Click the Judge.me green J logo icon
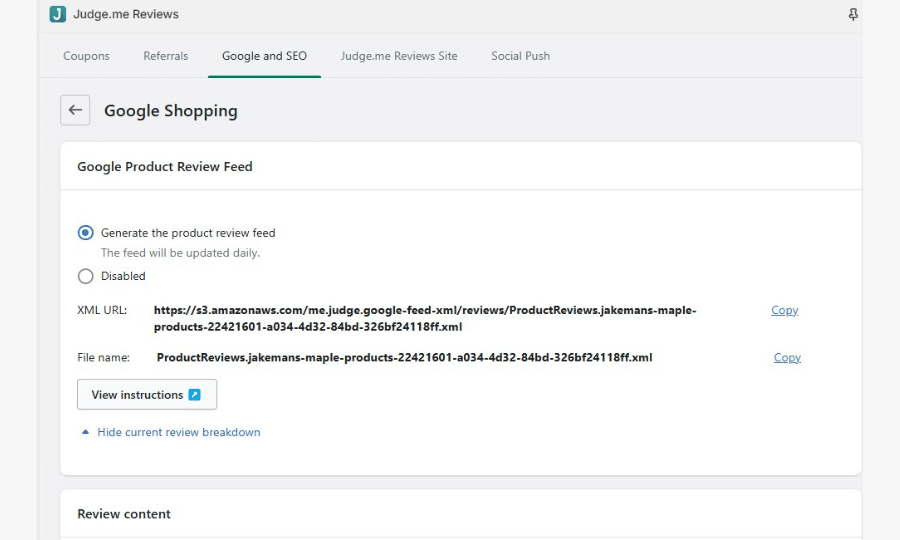Screen dimensions: 900x540 [57, 14]
